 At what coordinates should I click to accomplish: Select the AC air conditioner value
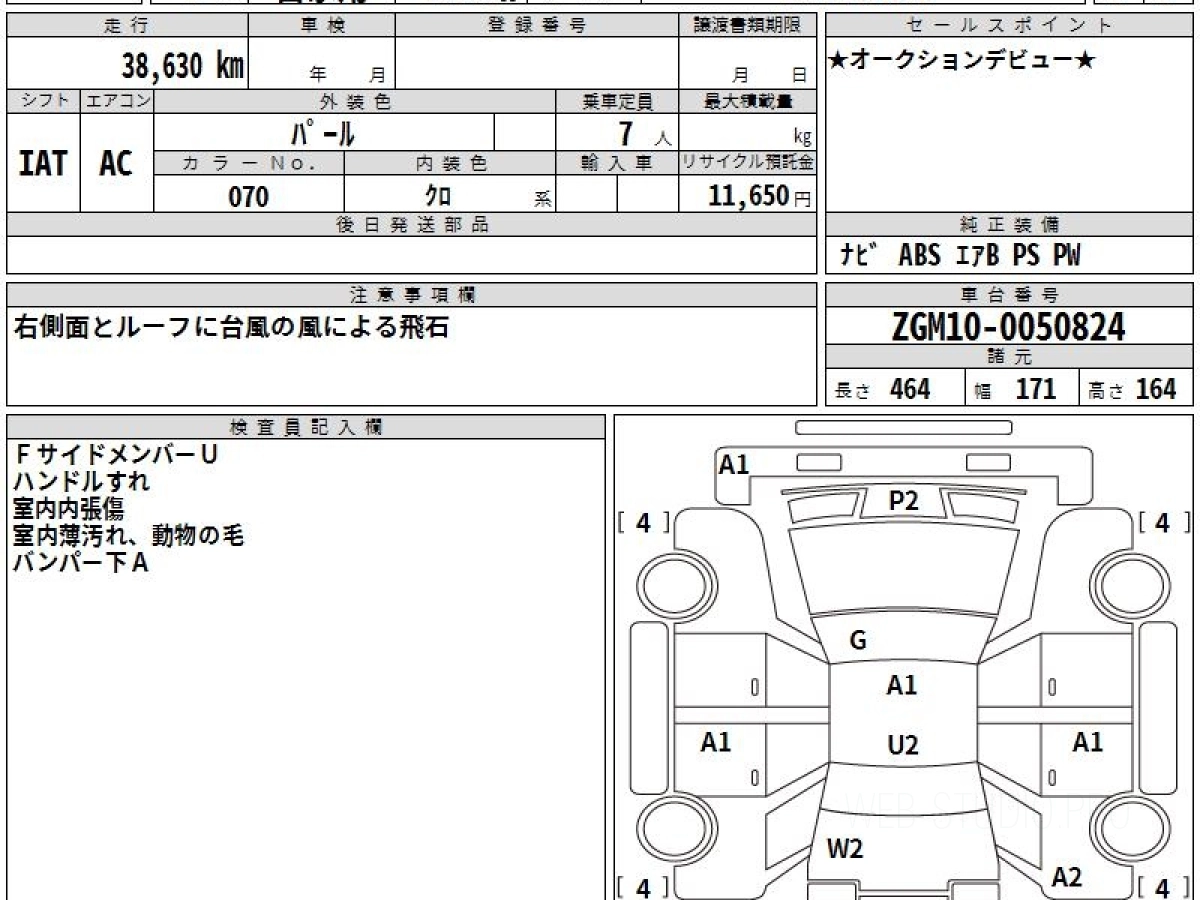(116, 163)
